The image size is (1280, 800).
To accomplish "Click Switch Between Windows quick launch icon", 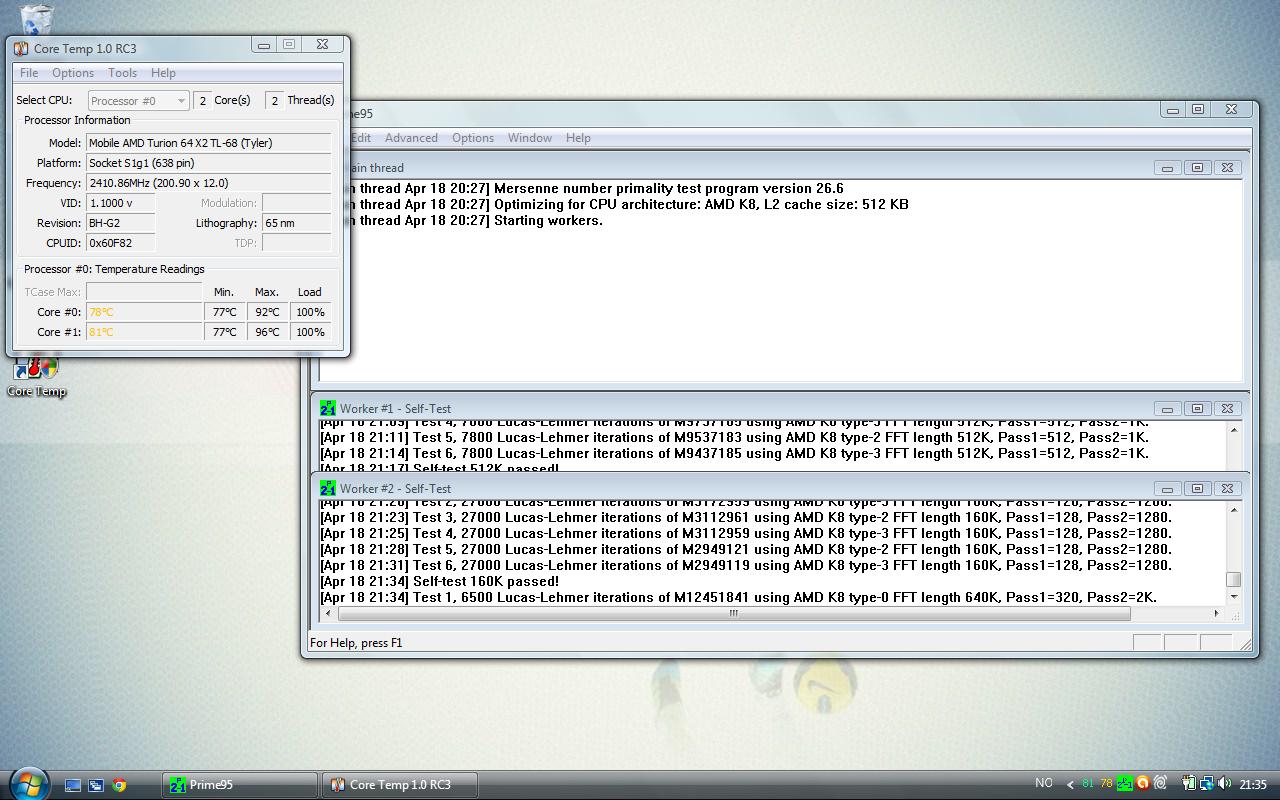I will point(96,785).
